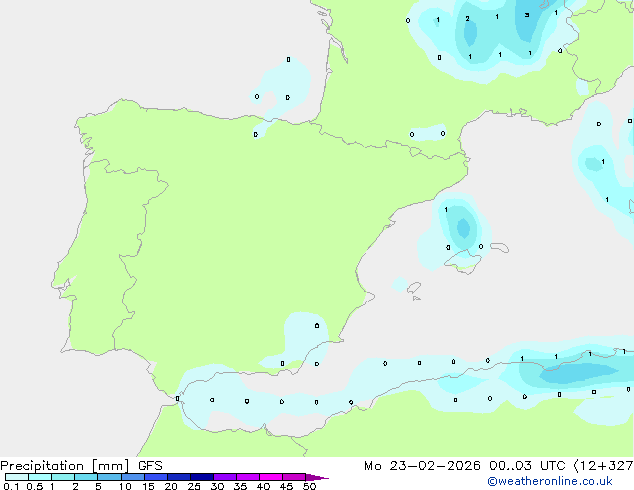The image size is (634, 490).
Task: Click the 0.5–1 mm legend color box
Action: tap(40, 477)
